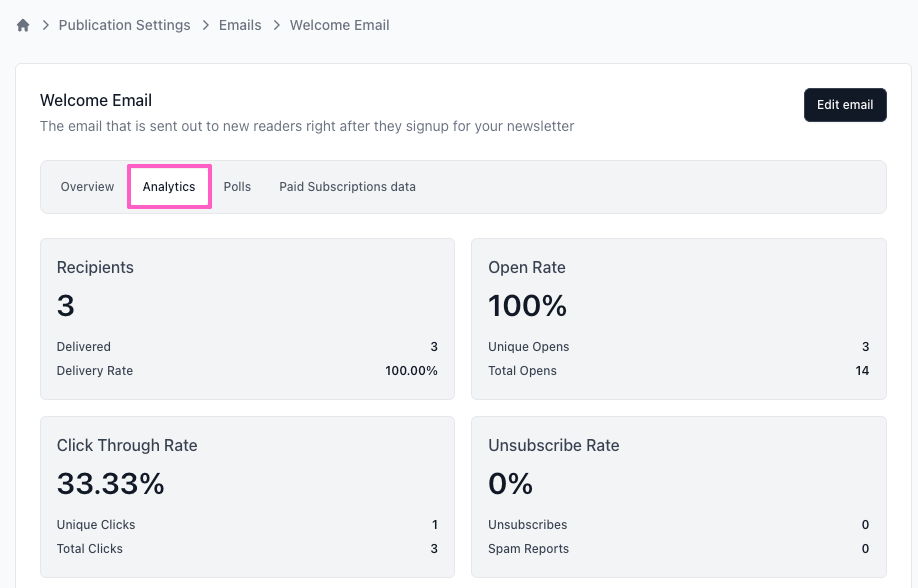The width and height of the screenshot is (918, 588).
Task: Select the 33.33% Click Through Rate value
Action: click(110, 484)
